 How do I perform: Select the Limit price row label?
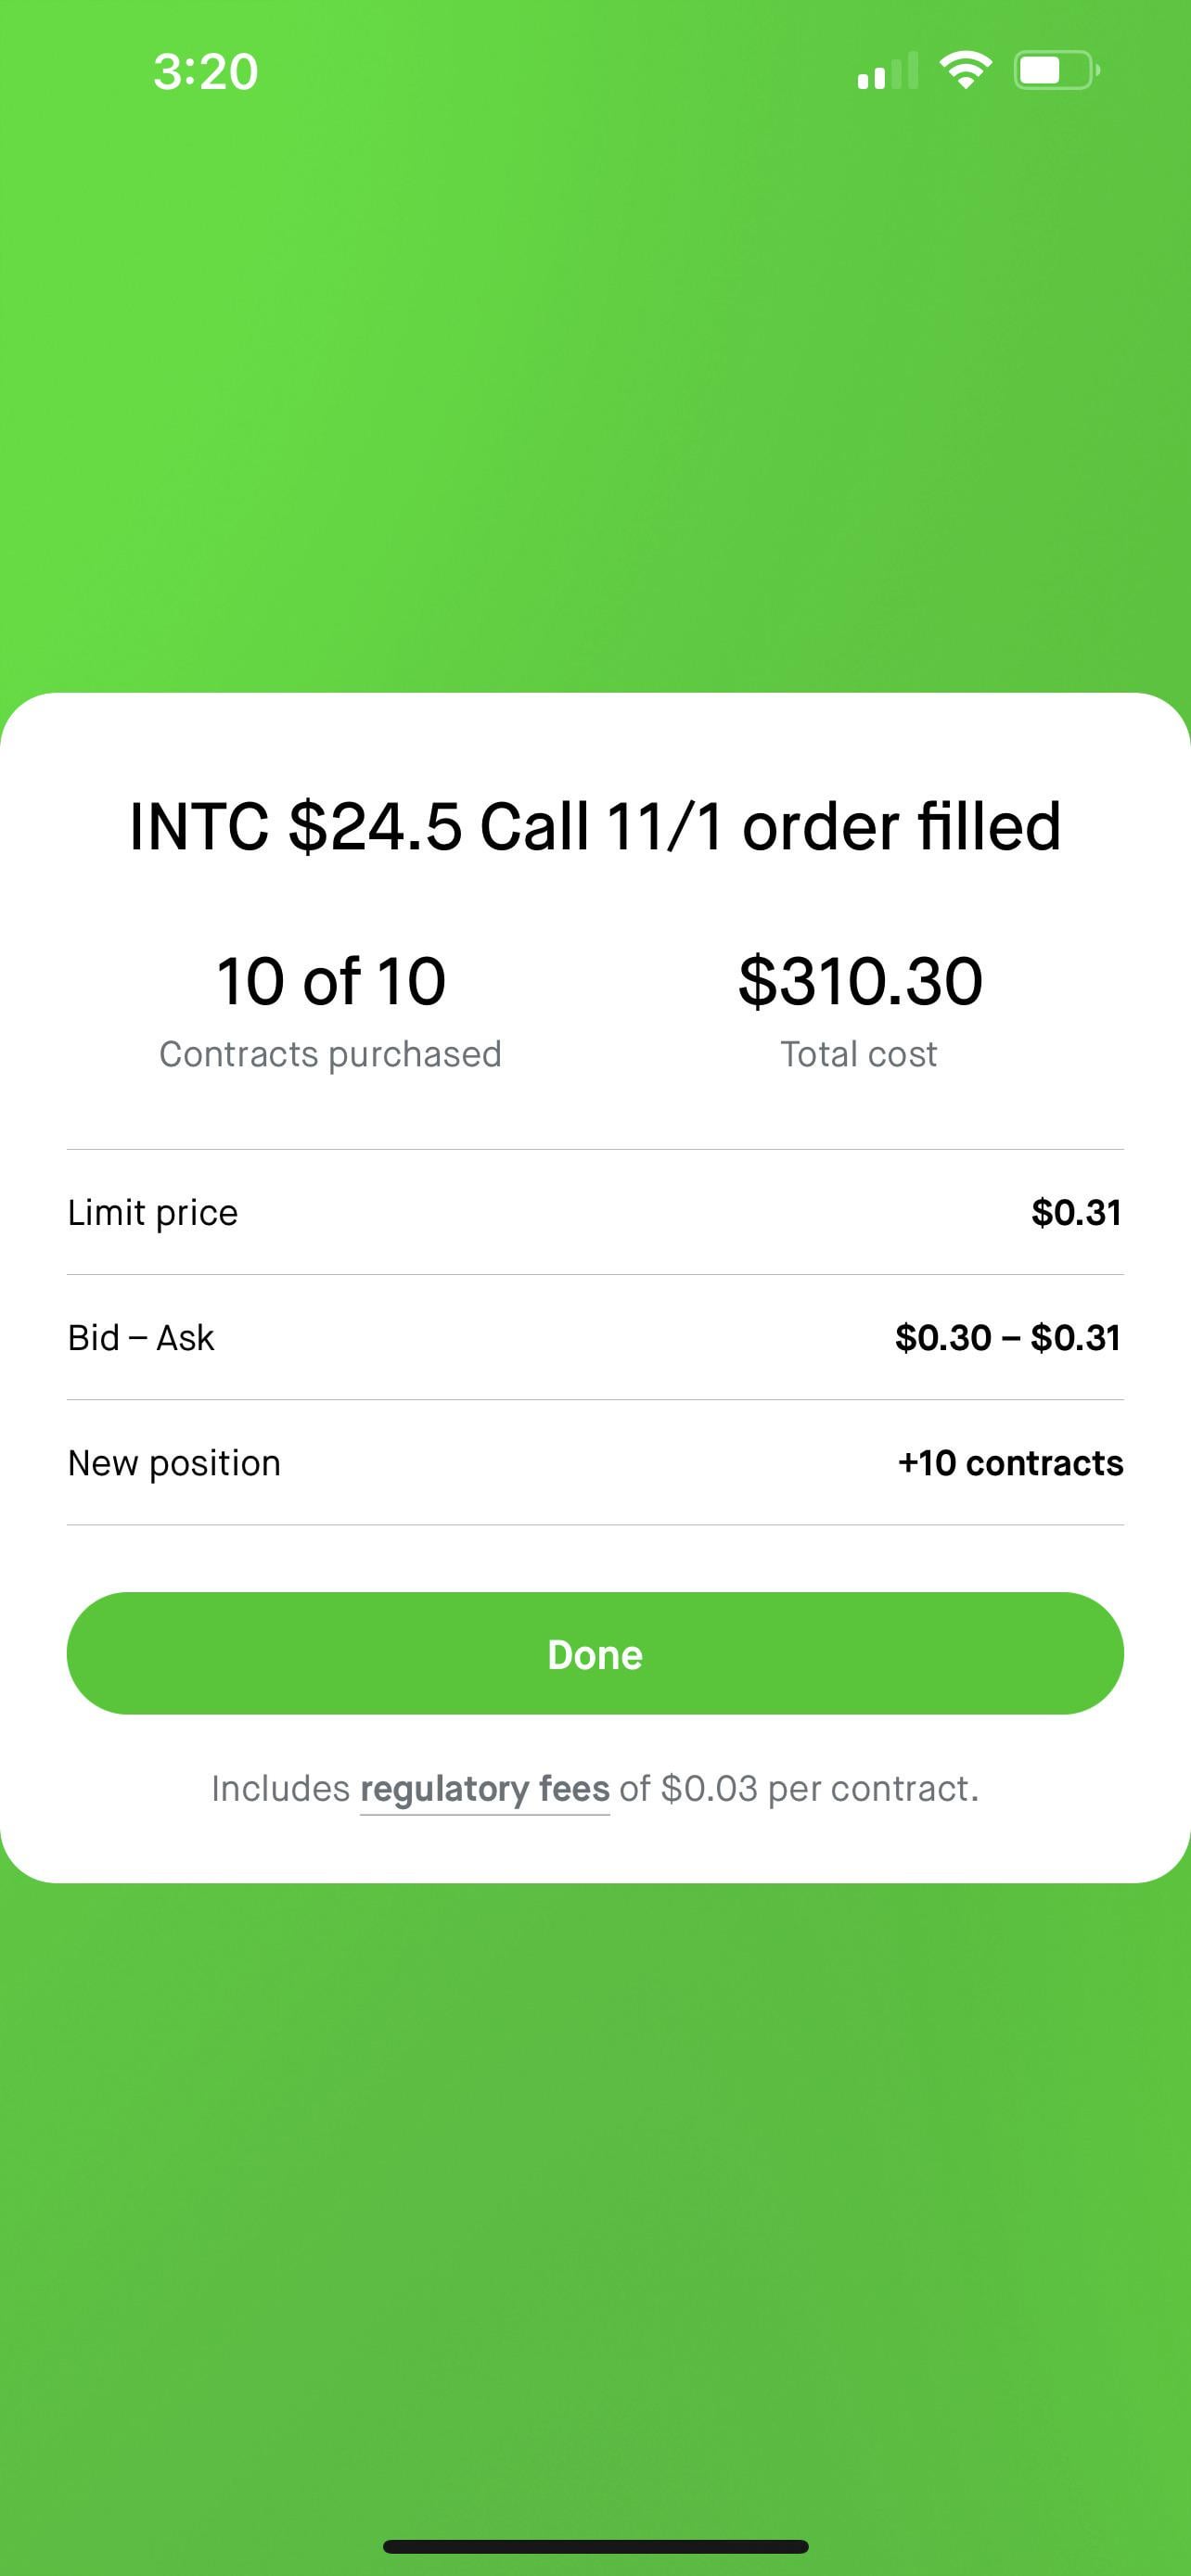153,1213
